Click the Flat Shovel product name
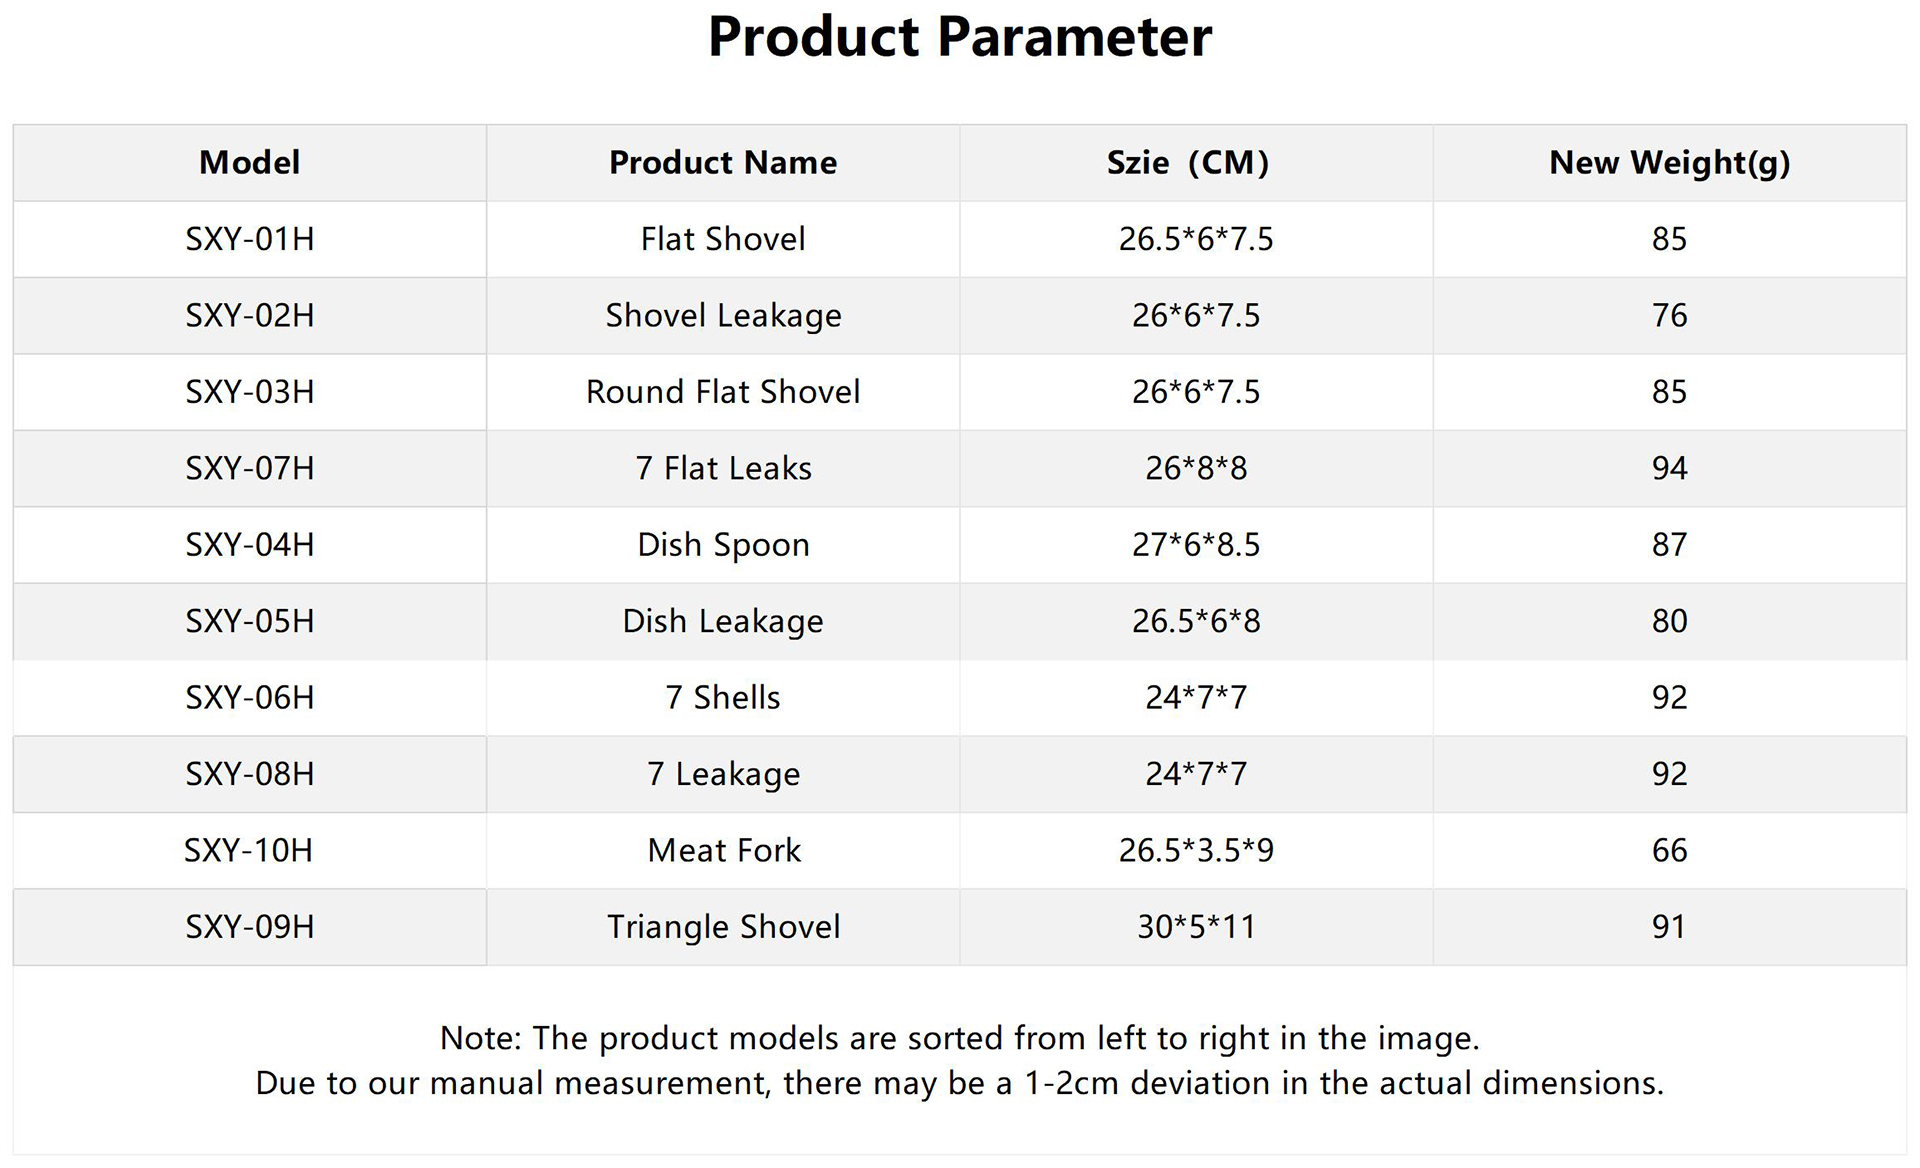Image resolution: width=1920 pixels, height=1168 pixels. coord(722,239)
